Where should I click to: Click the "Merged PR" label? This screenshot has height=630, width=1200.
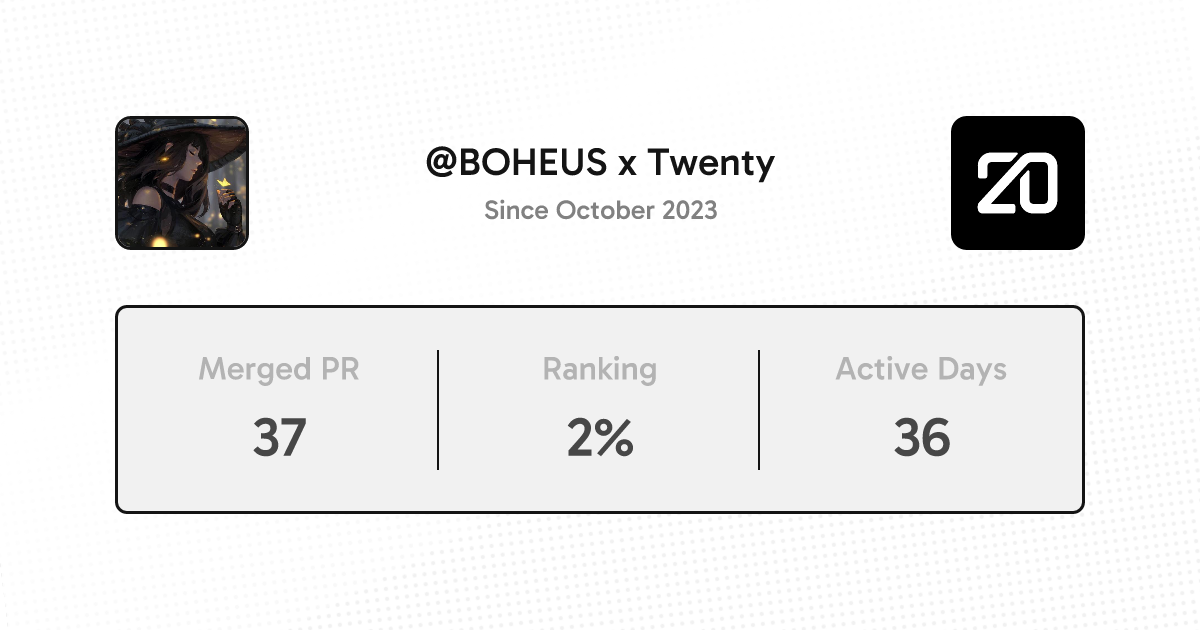pyautogui.click(x=278, y=369)
